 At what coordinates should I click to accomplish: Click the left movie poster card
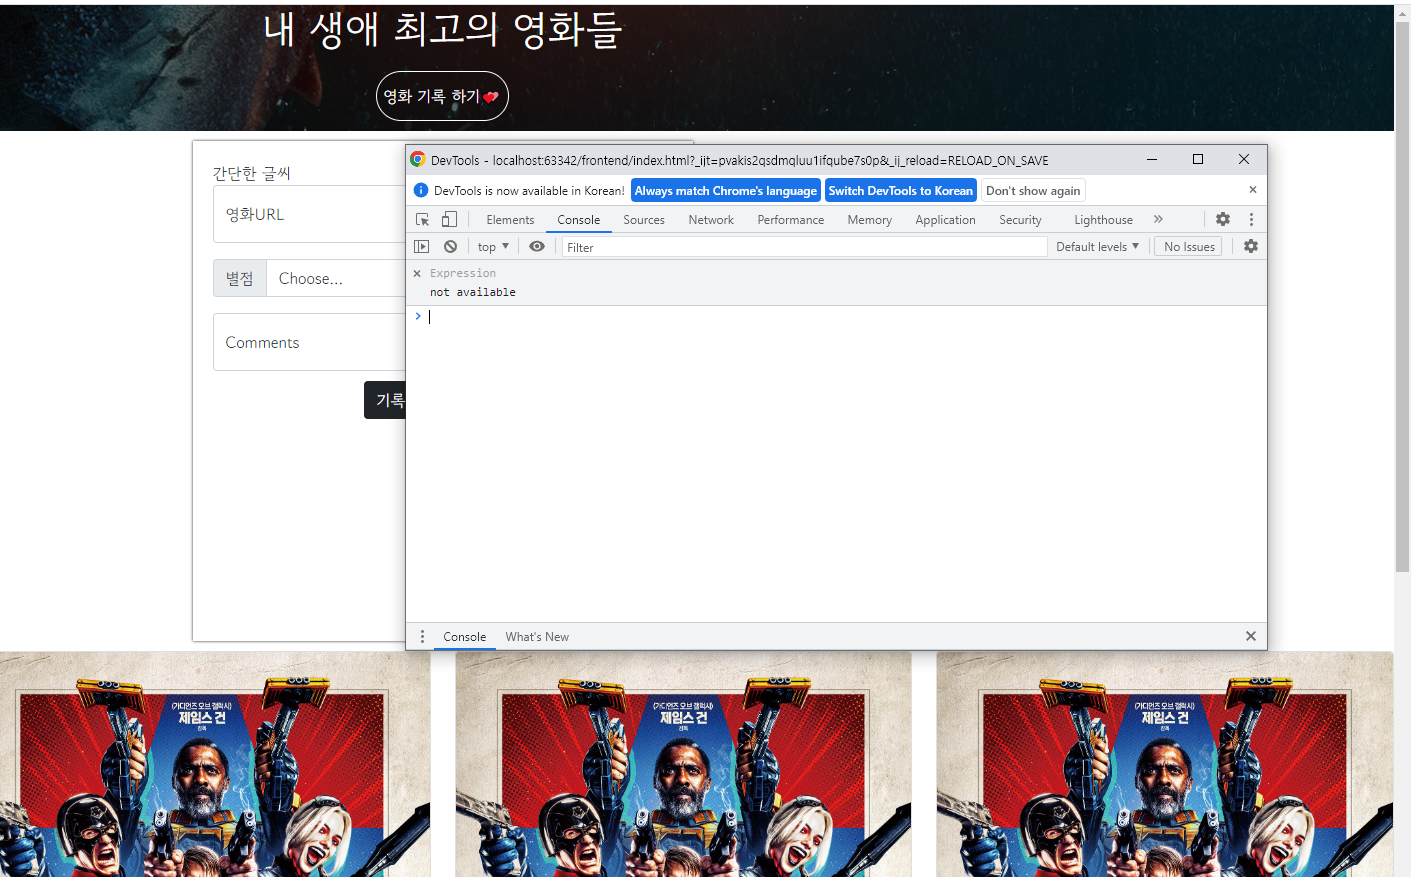(x=215, y=765)
